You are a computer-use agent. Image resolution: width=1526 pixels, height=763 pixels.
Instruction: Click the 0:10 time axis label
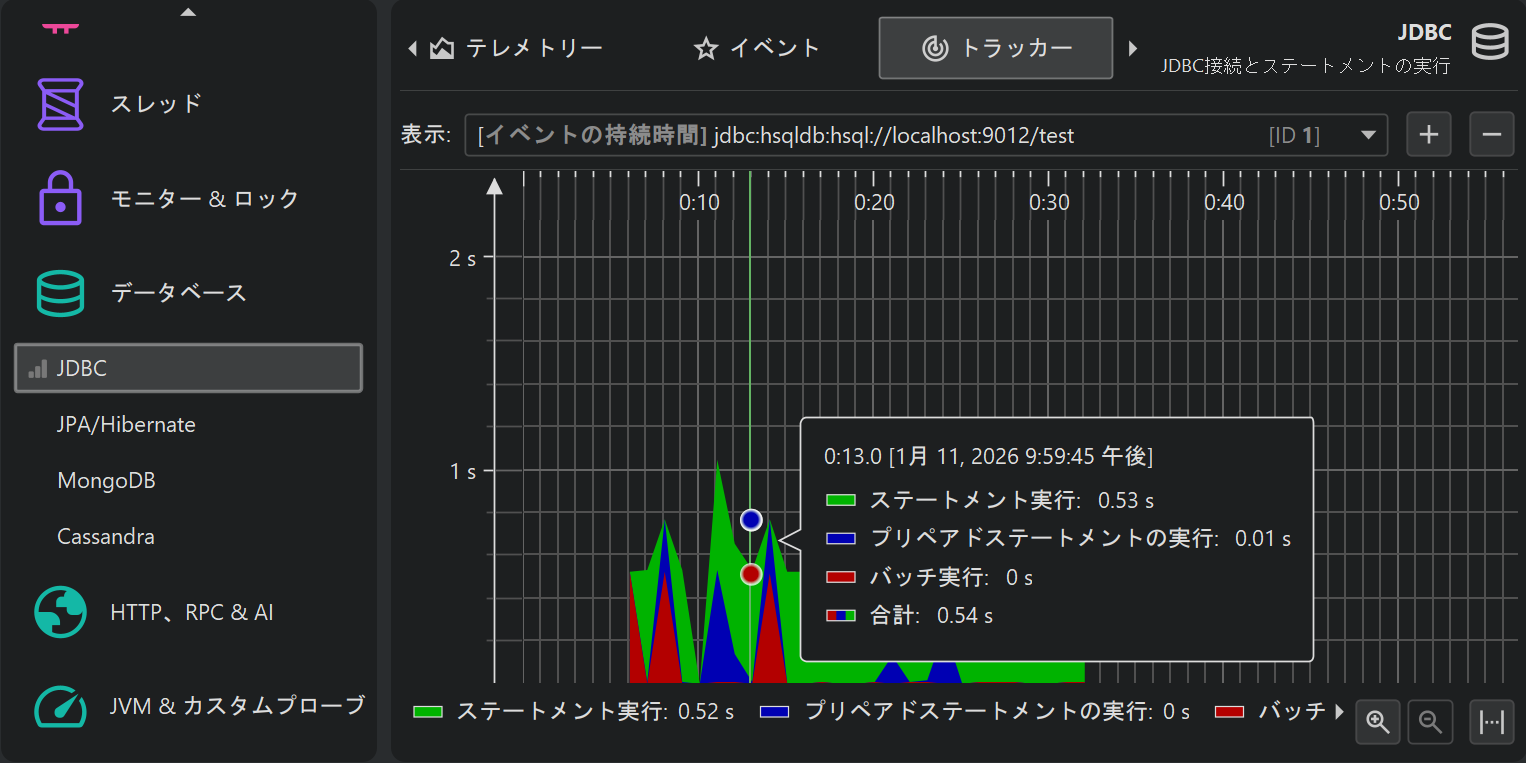click(699, 203)
